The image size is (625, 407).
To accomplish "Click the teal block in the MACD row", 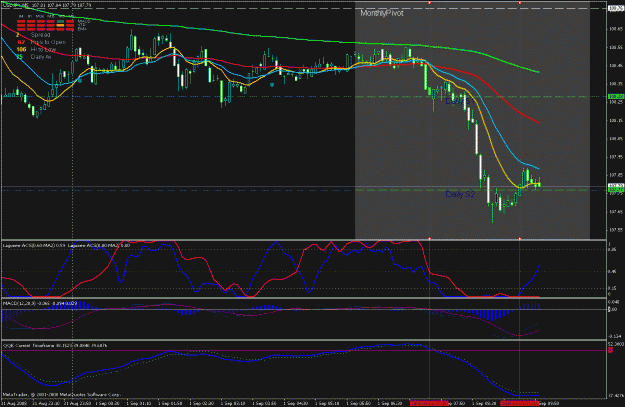I will [x=60, y=22].
